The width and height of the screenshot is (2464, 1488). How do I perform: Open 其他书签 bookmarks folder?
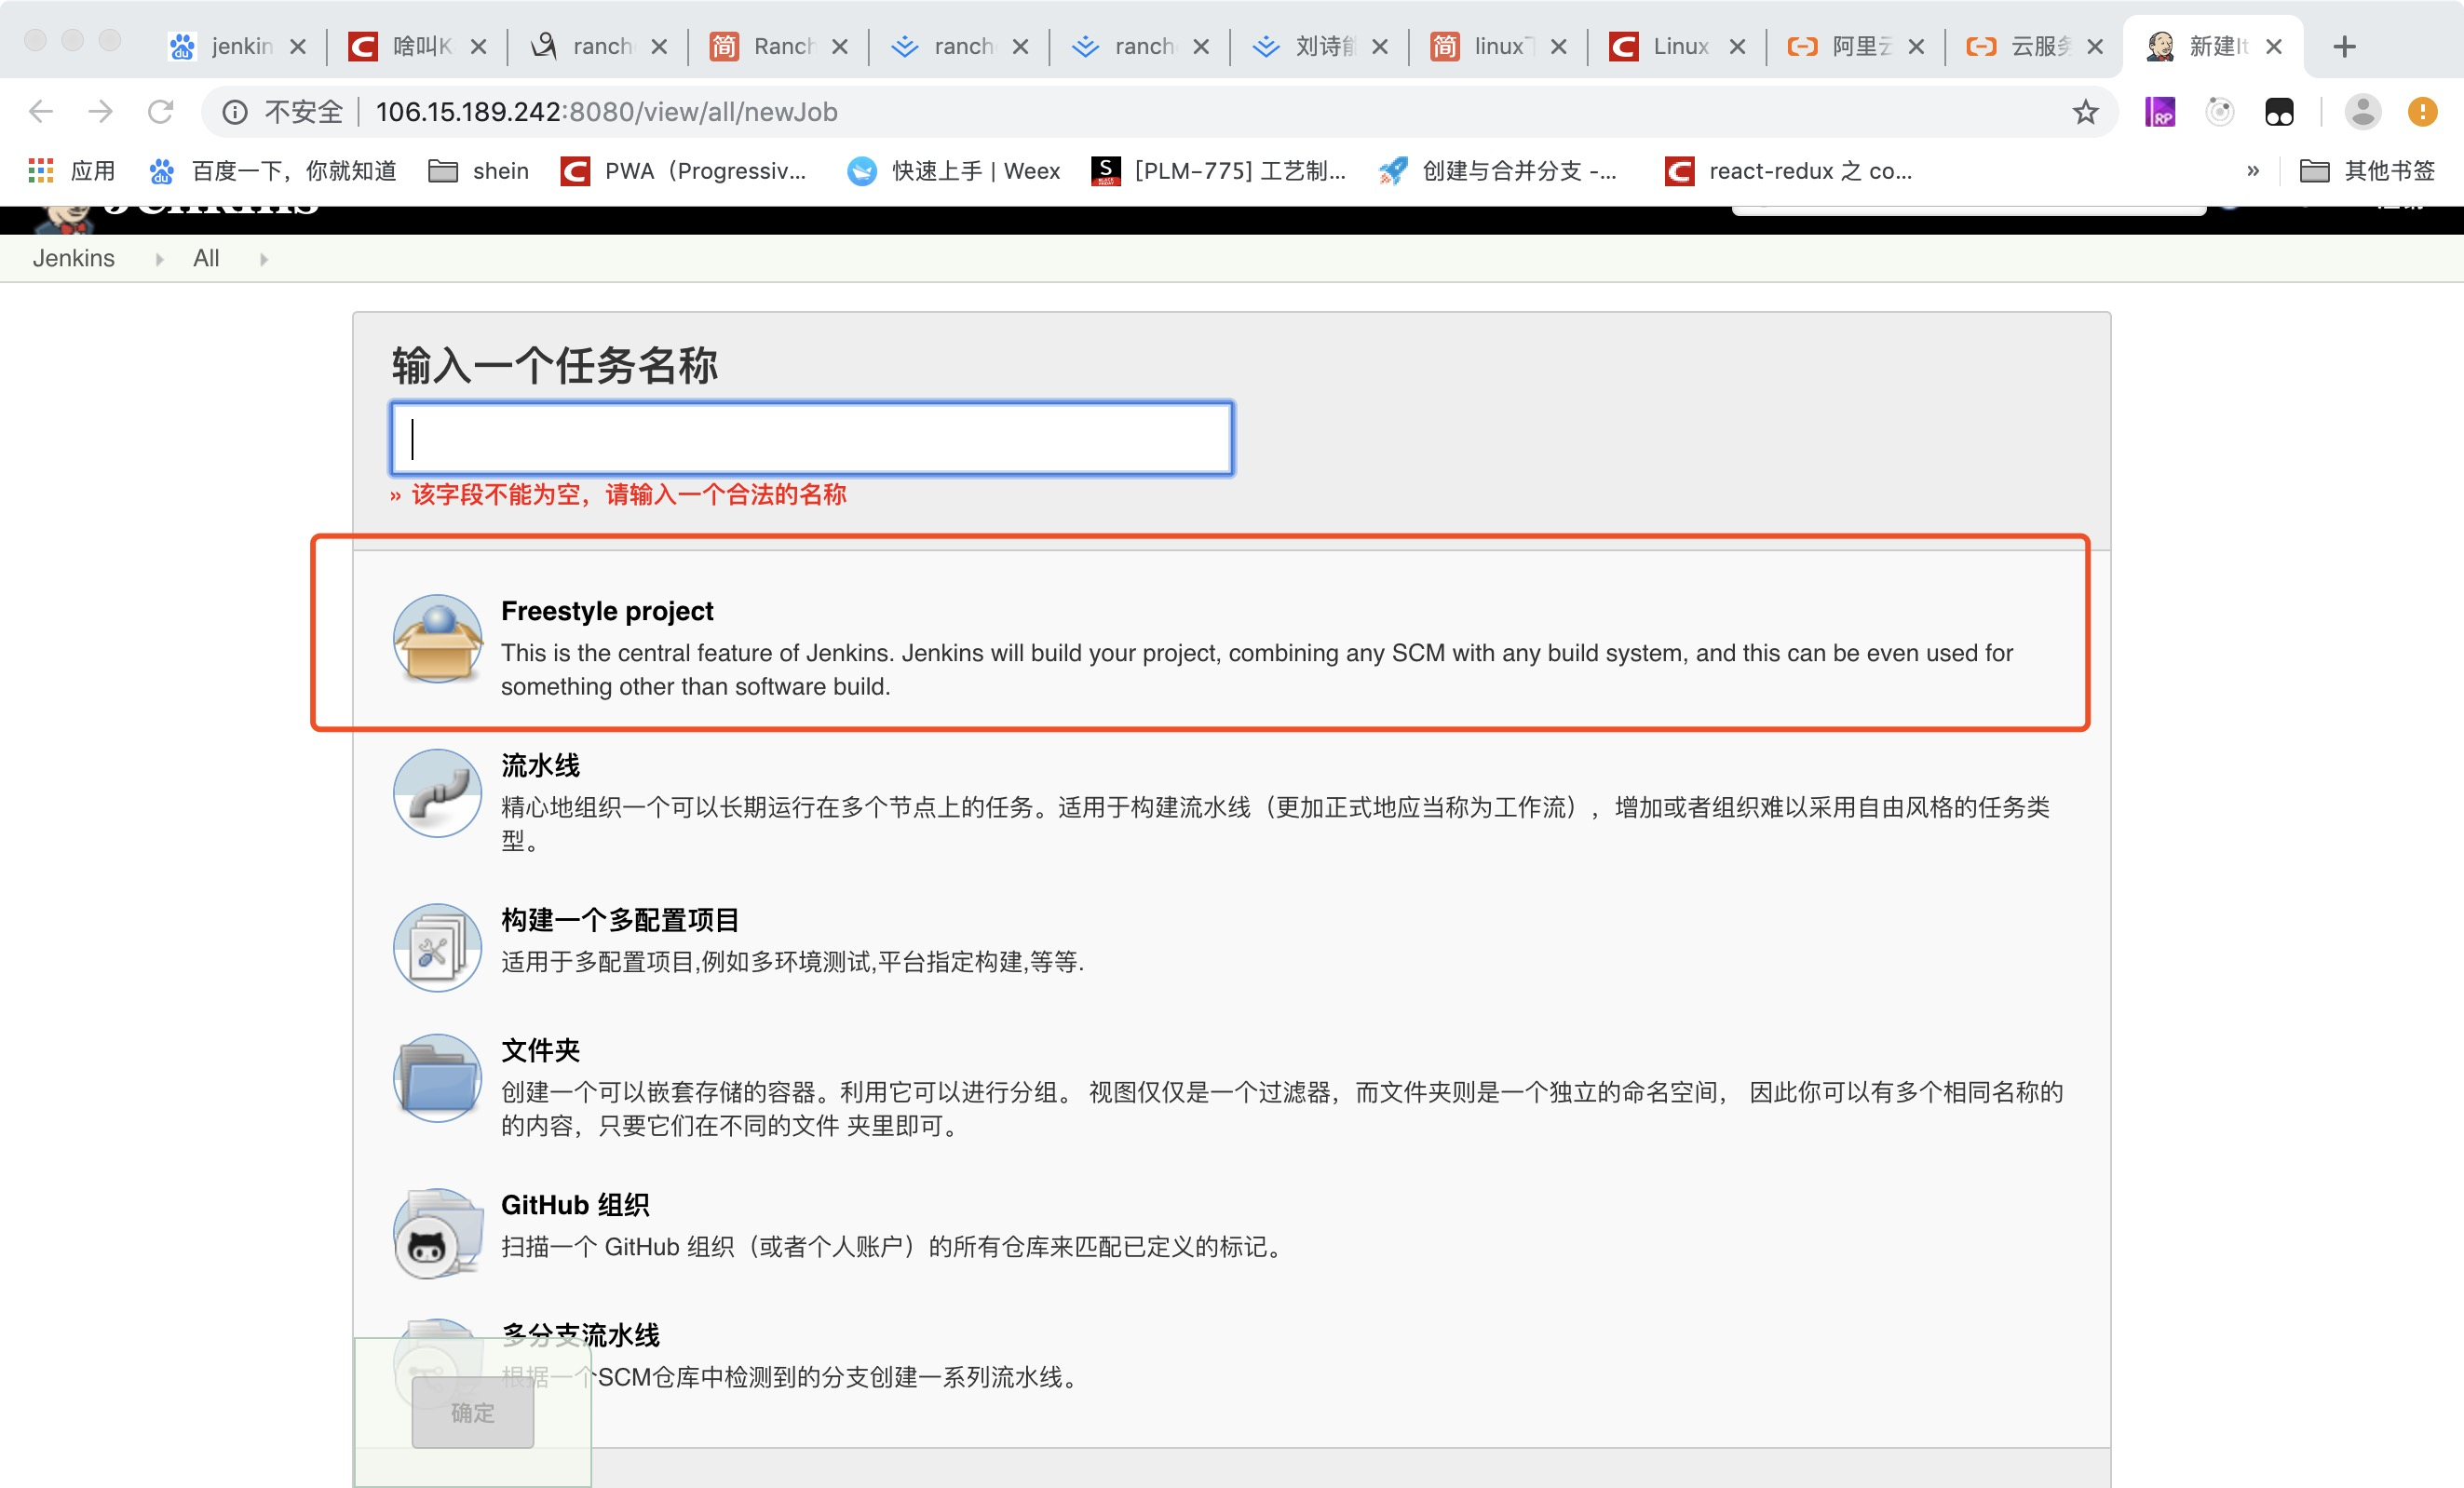2367,171
